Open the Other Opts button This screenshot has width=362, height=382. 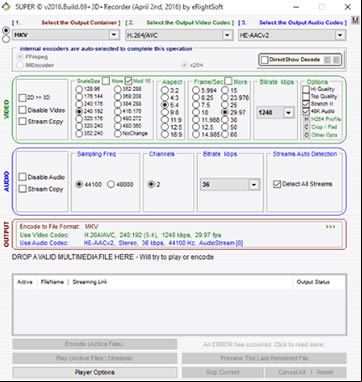point(306,135)
